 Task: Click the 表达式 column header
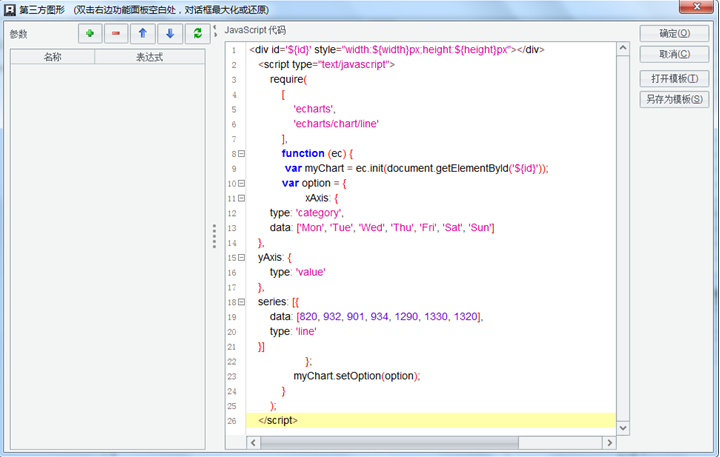pos(149,58)
